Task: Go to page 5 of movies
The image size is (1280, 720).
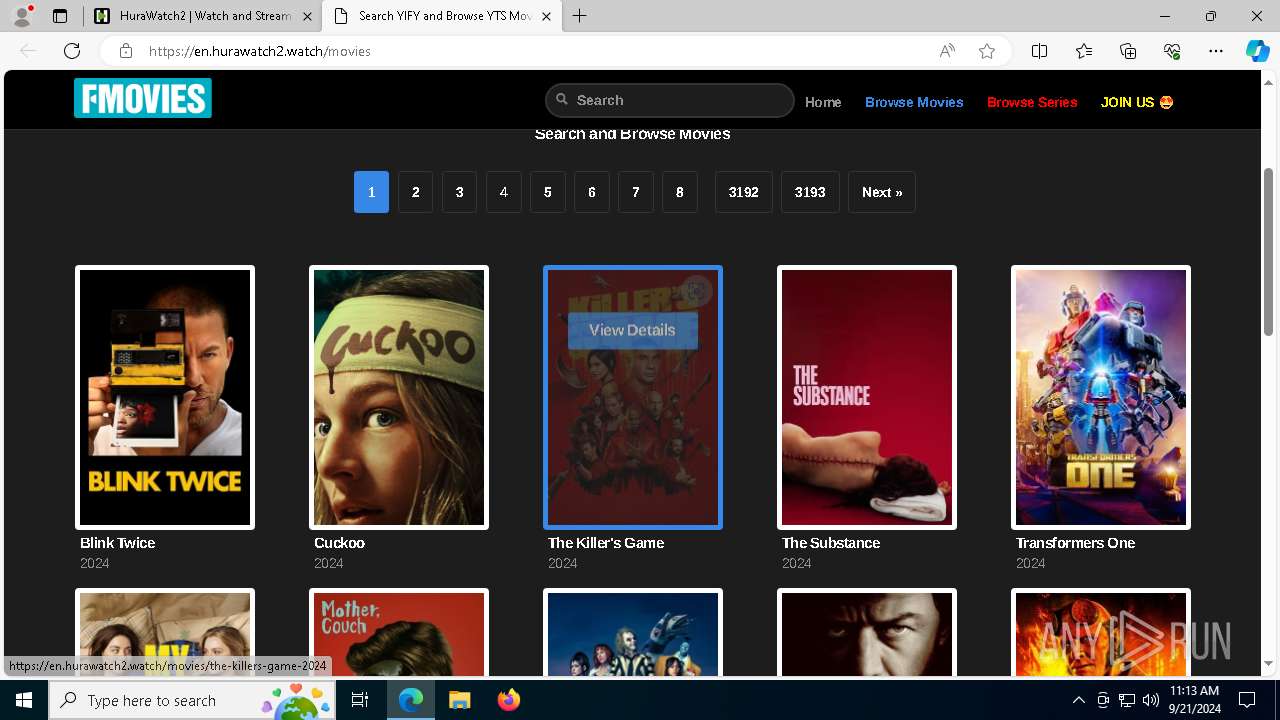Action: coord(547,192)
